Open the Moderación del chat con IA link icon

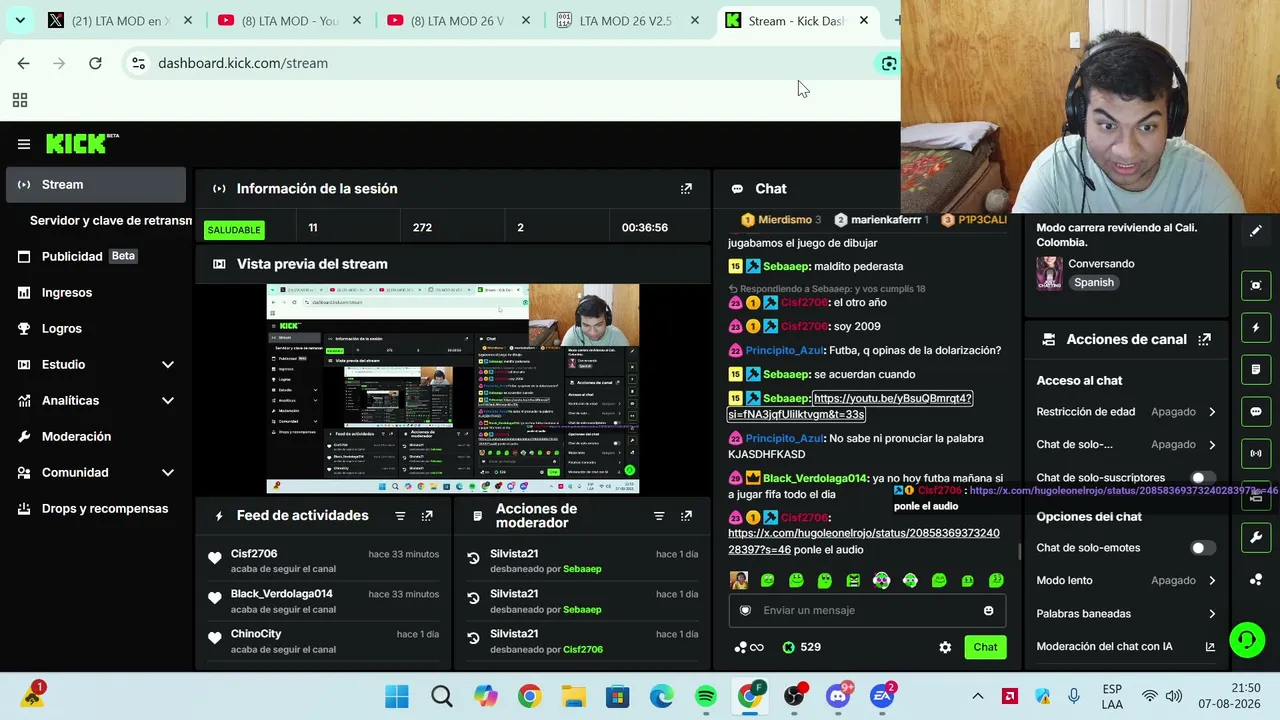1210,647
